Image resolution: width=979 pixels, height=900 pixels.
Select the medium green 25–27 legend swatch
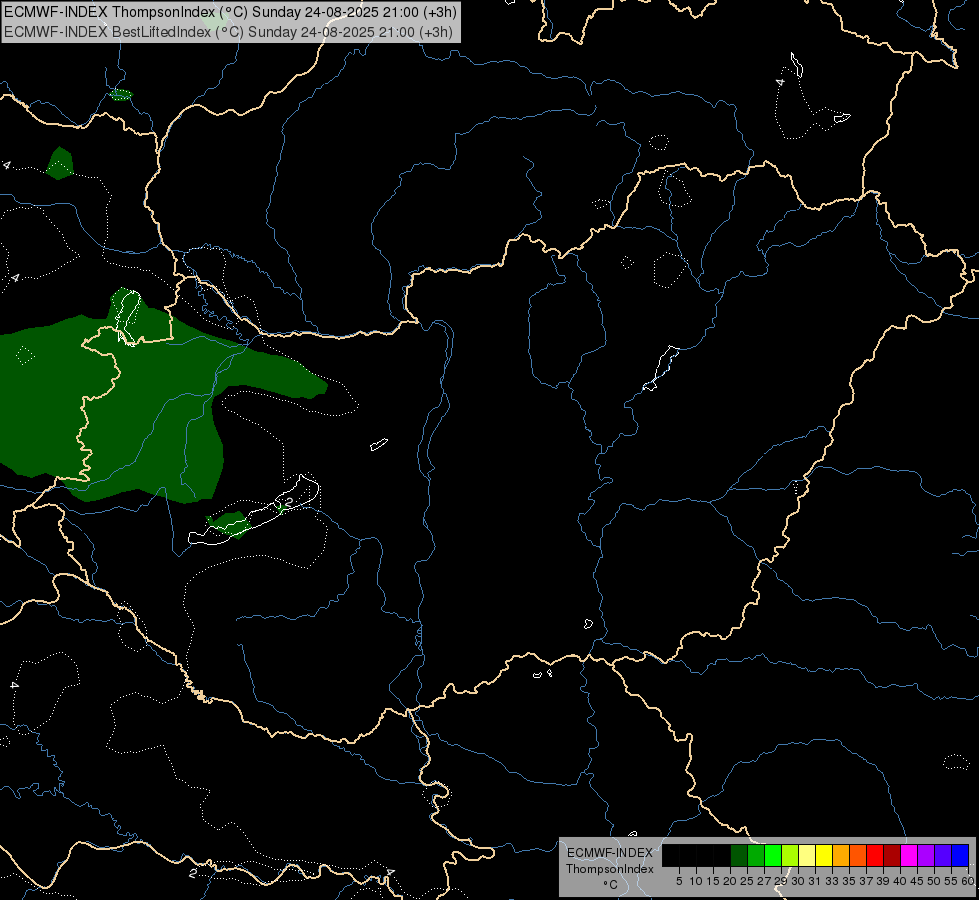click(x=756, y=855)
